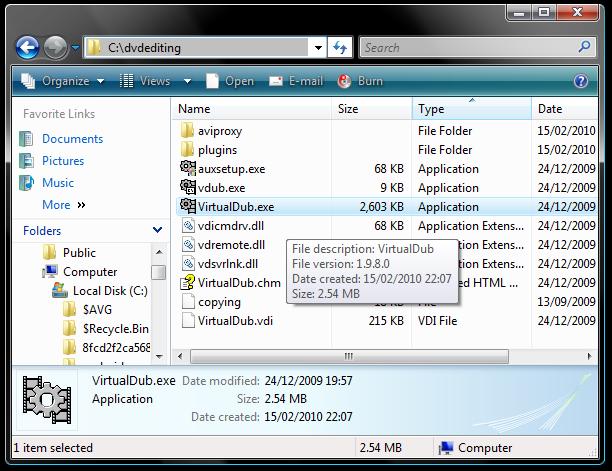This screenshot has height=471, width=612.
Task: Sort by the Name column header
Action: point(252,108)
